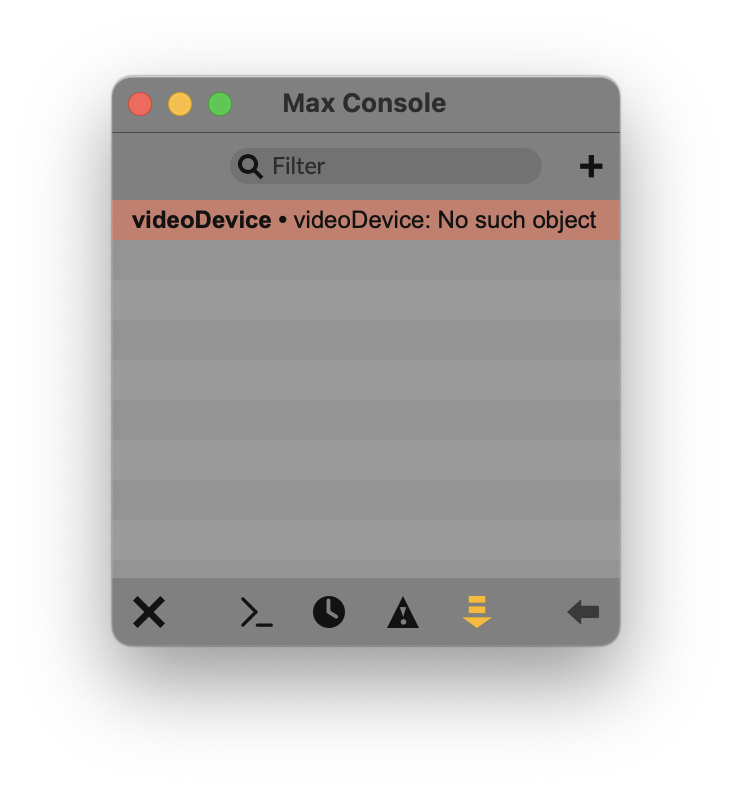Click the Max Console title text
Screen dimensions: 732x794
(364, 103)
